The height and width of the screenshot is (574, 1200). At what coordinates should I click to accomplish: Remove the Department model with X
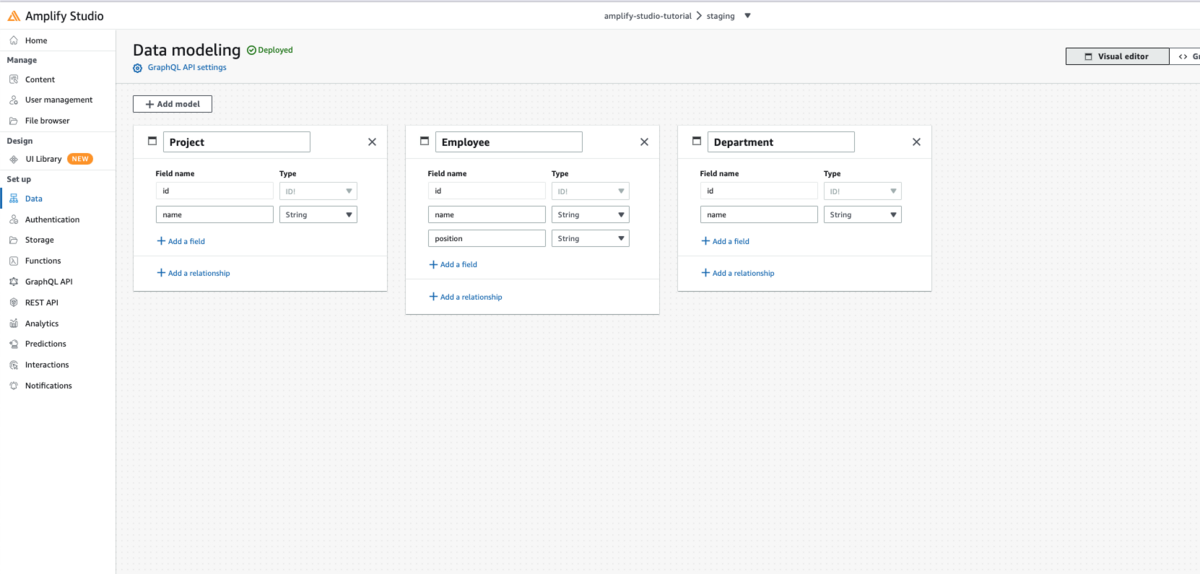(916, 142)
